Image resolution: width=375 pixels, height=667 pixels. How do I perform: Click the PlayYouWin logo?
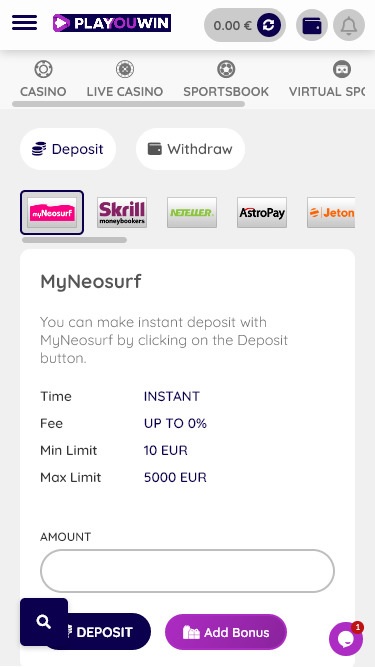point(112,23)
